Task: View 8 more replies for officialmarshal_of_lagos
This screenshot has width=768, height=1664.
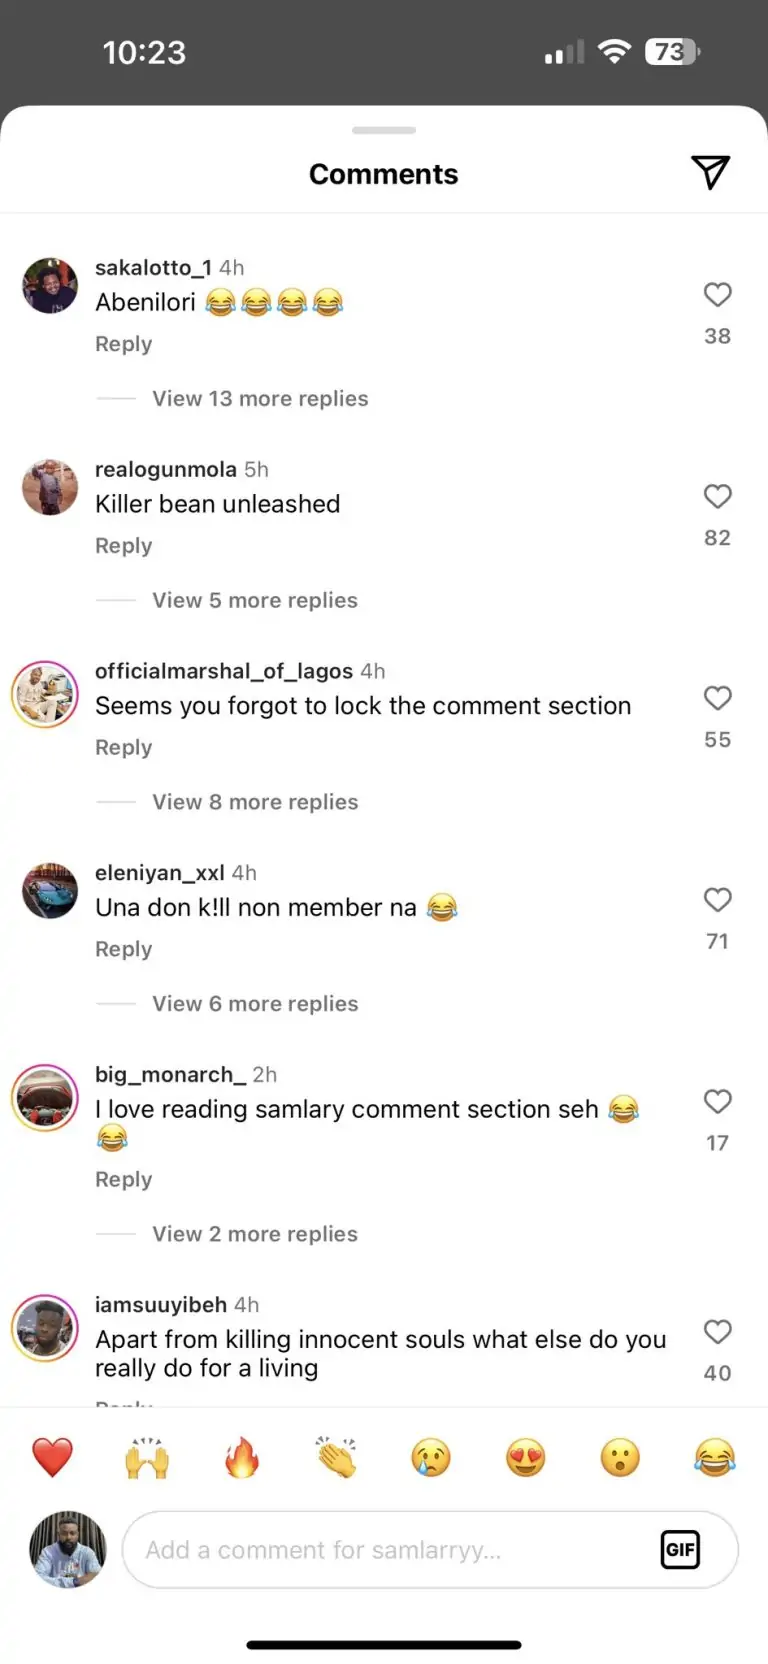Action: [255, 802]
